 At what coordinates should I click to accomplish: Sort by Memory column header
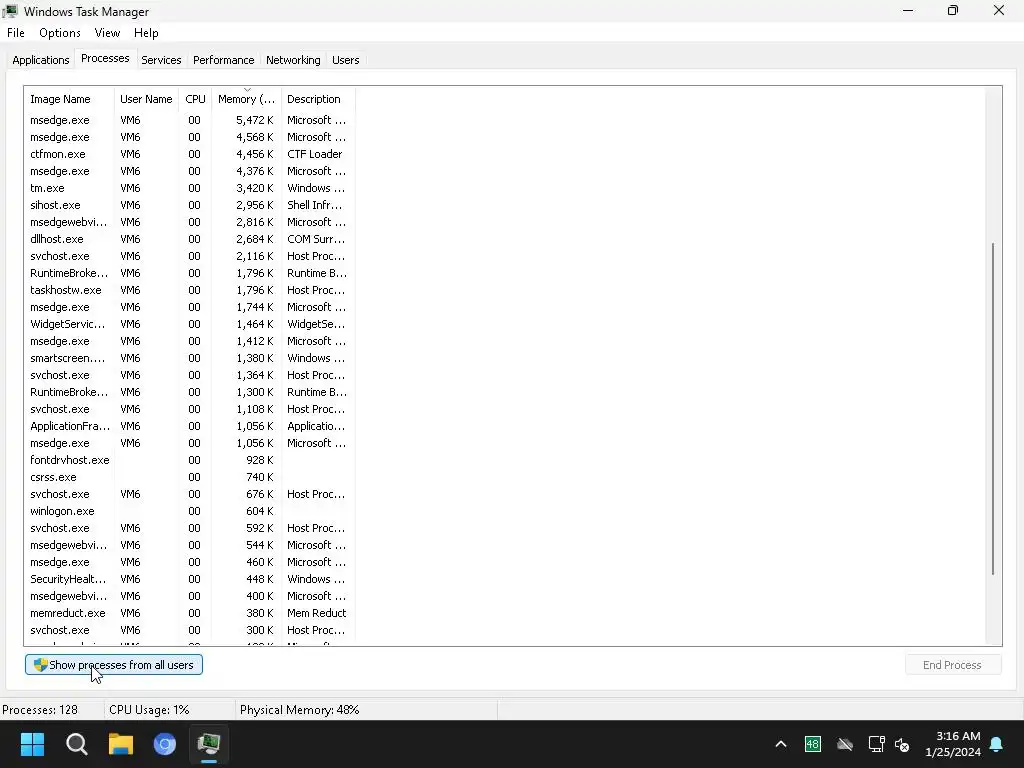click(246, 99)
